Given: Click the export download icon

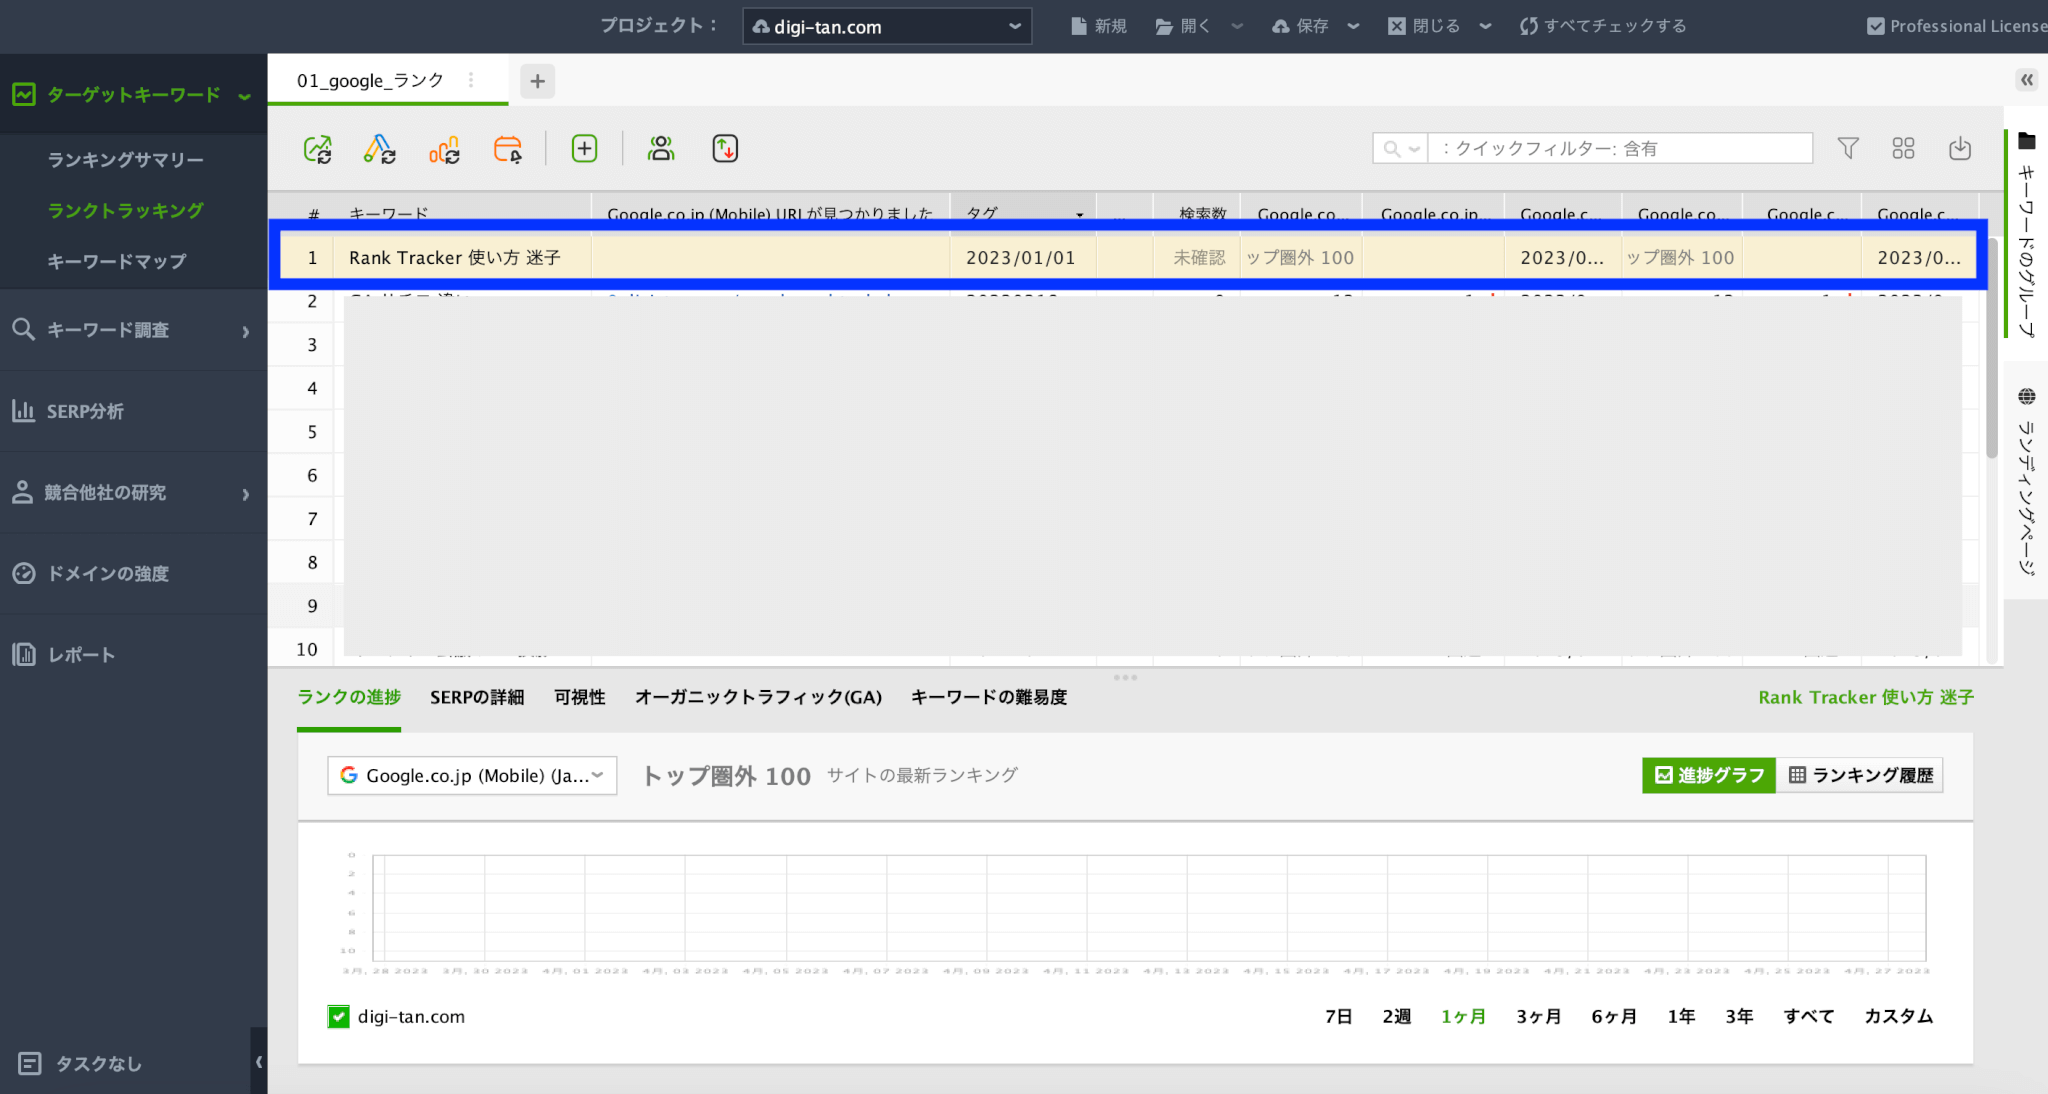Looking at the screenshot, I should [1960, 148].
